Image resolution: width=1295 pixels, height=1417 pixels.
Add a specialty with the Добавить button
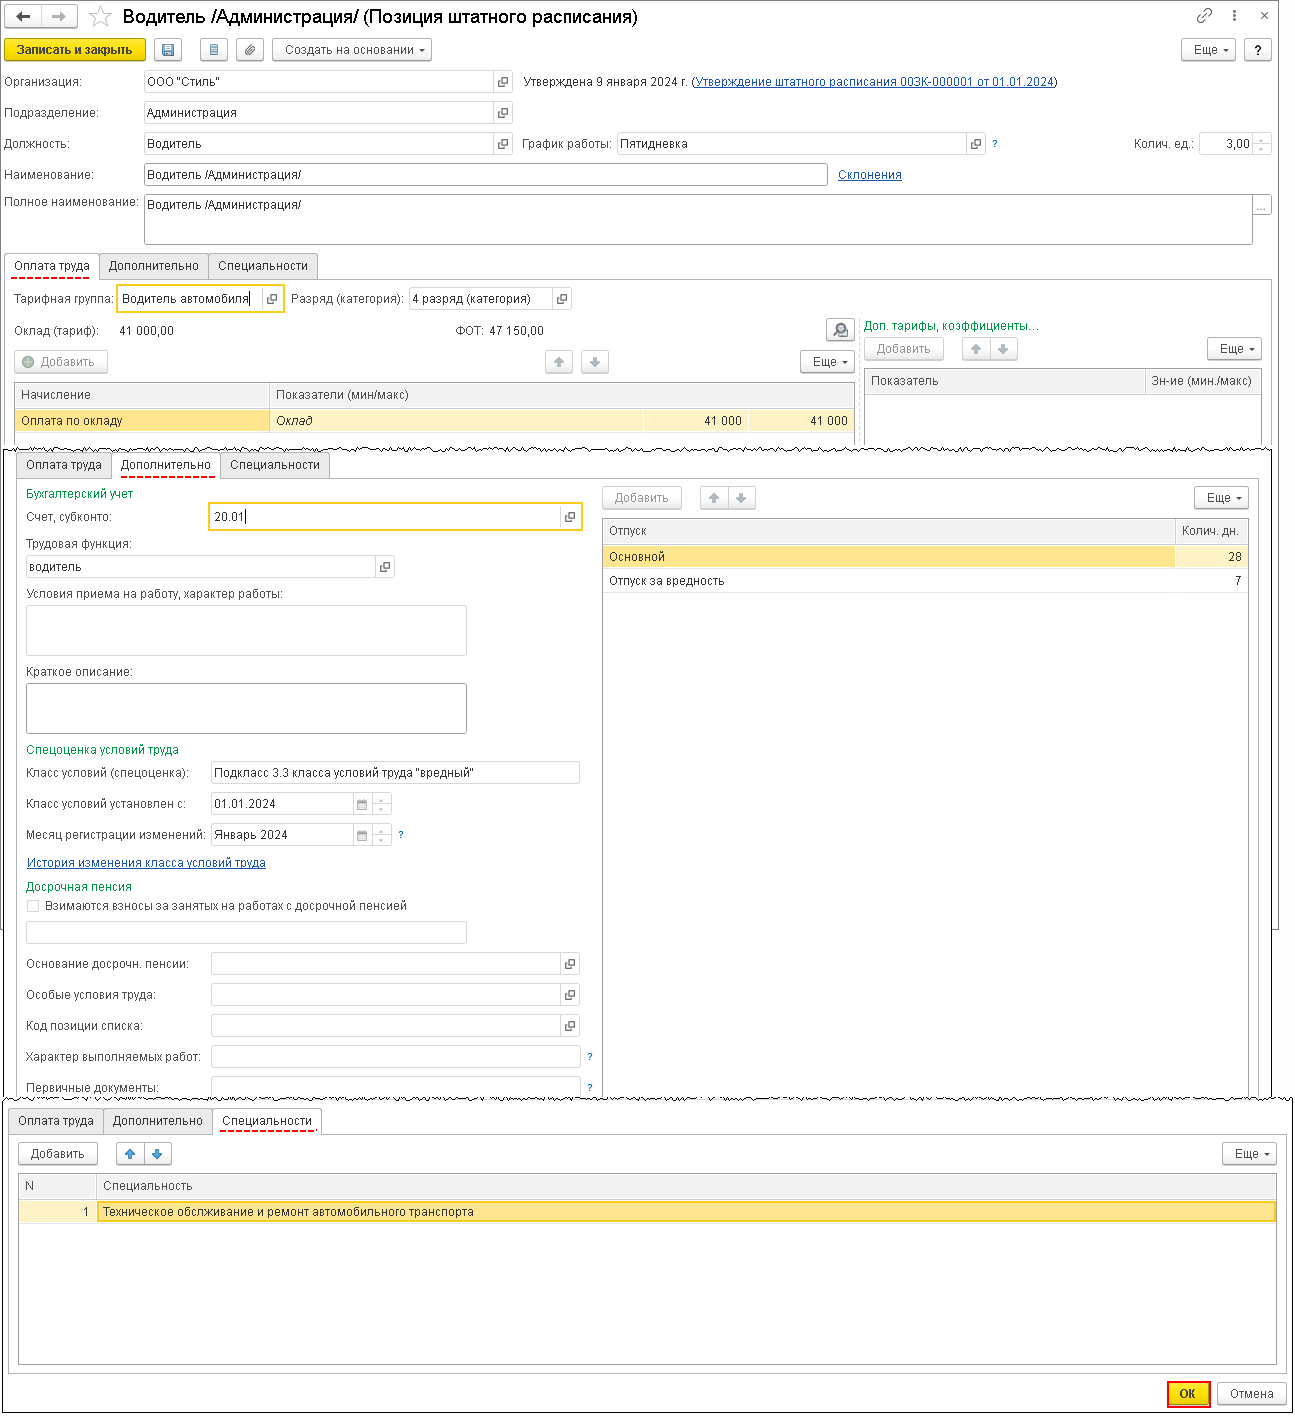(x=58, y=1154)
